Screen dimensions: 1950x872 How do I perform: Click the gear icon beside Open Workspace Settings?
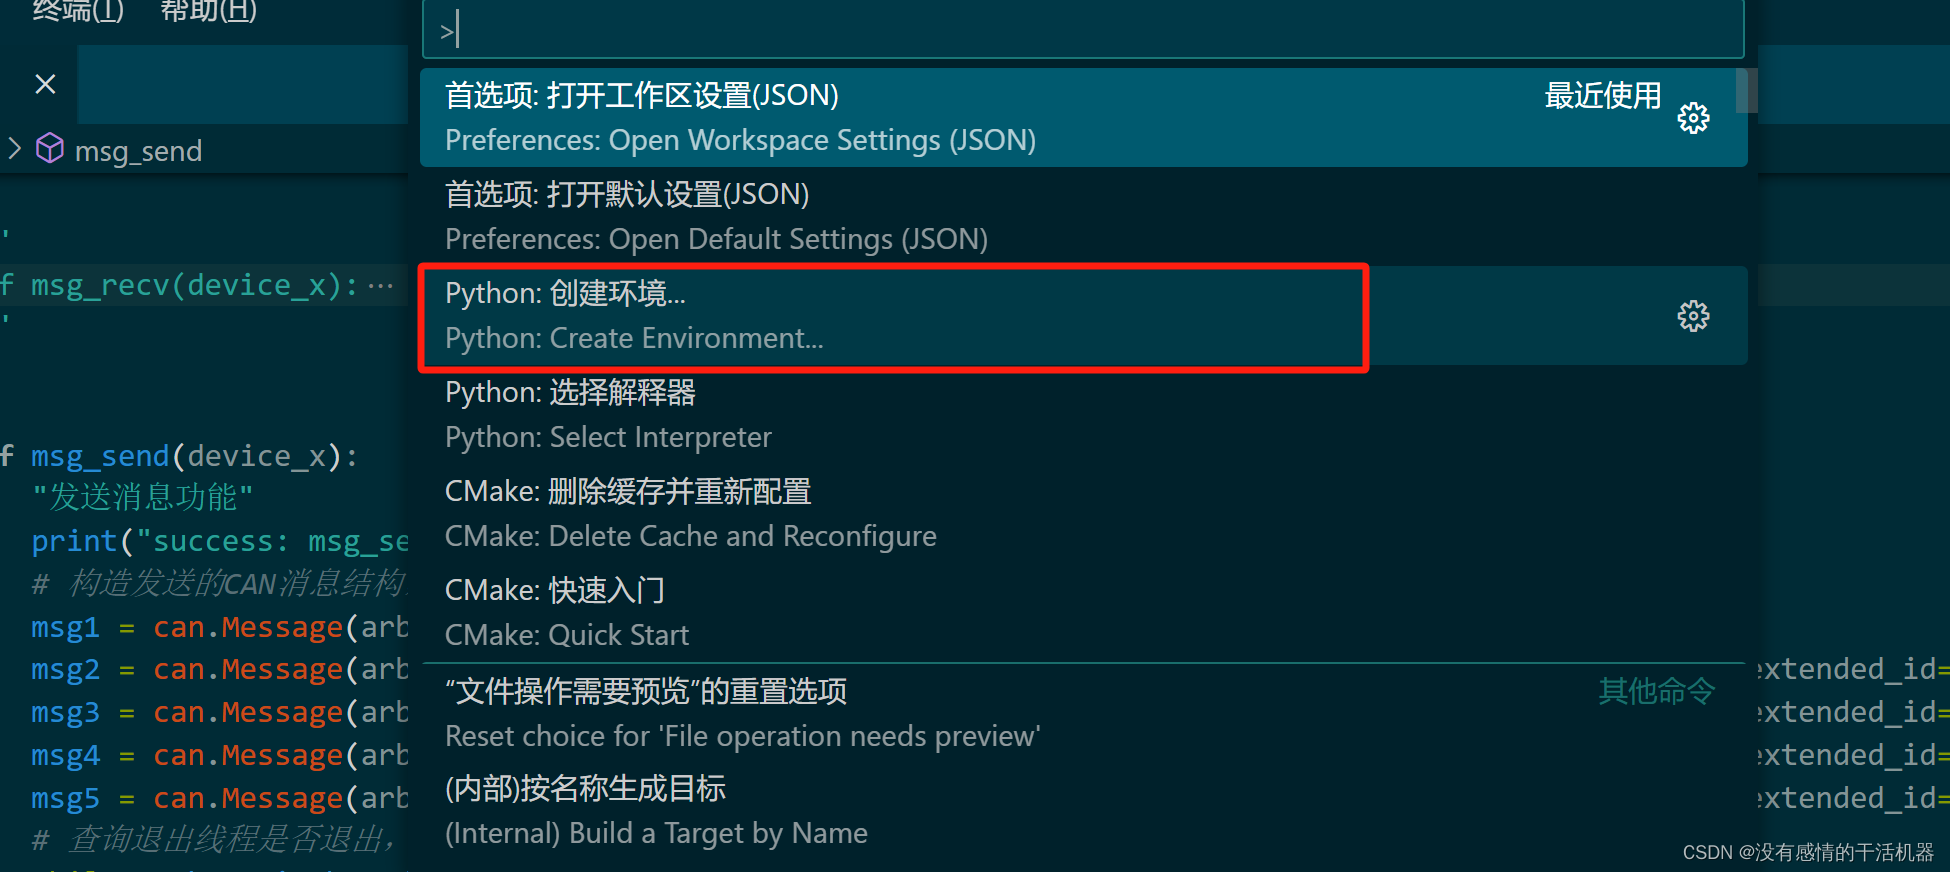1693,117
